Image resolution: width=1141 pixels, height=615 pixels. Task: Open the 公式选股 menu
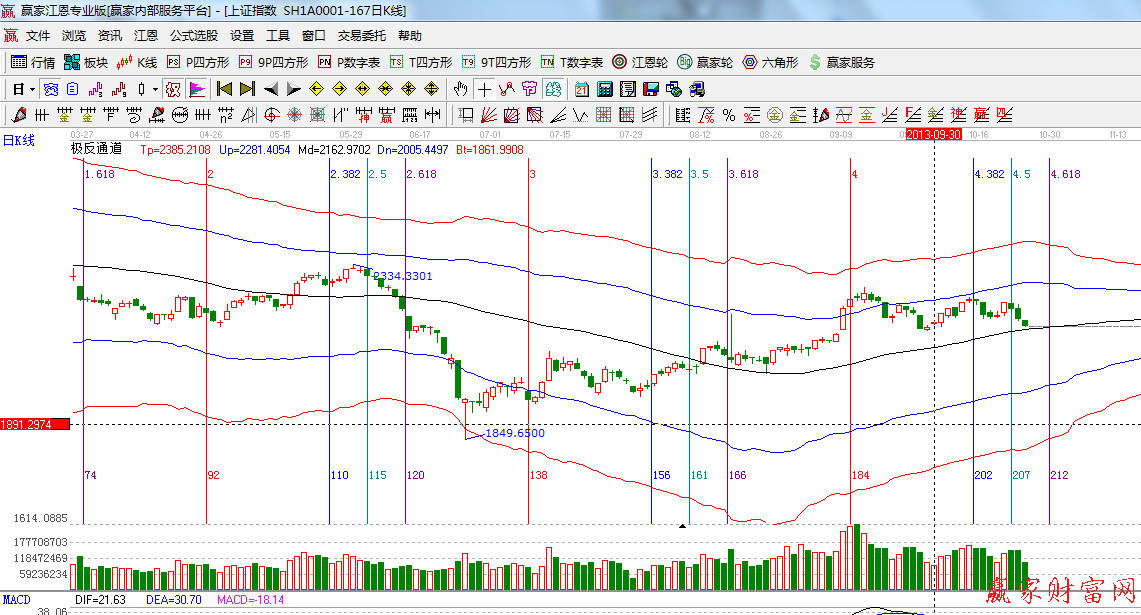pyautogui.click(x=193, y=35)
